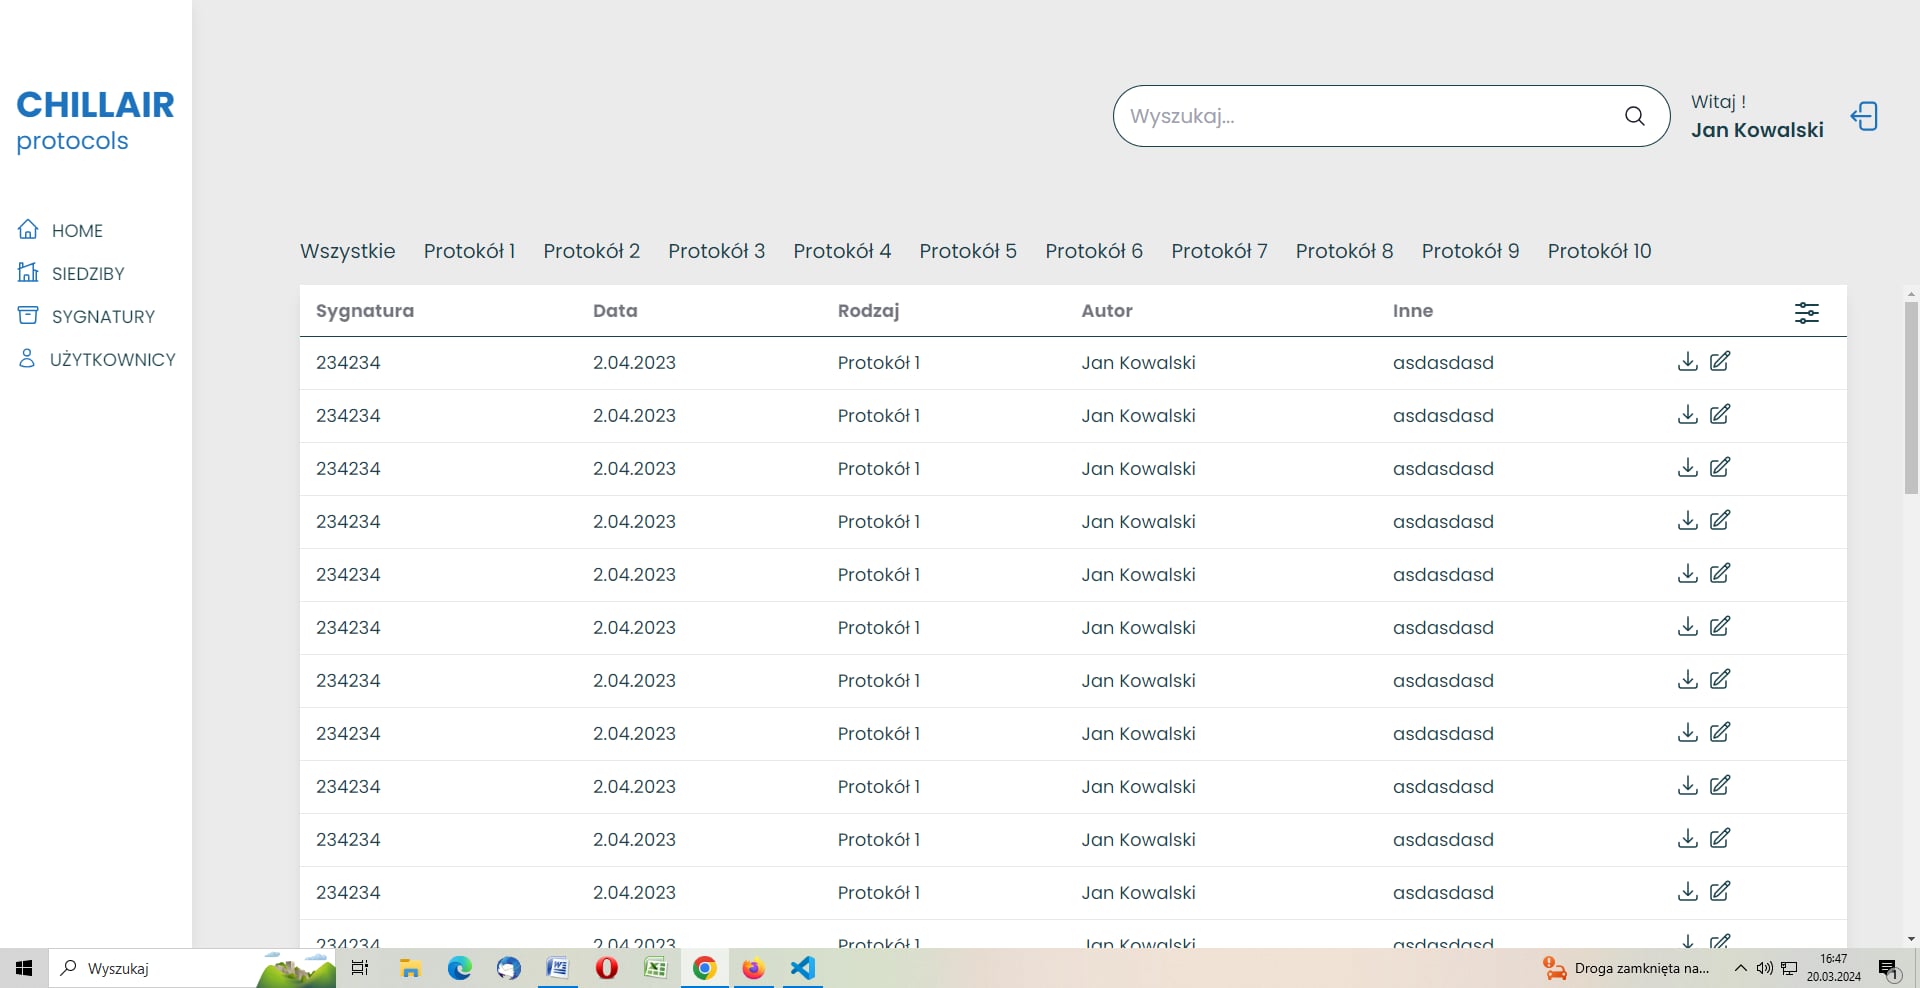Download the protocol in the ninth table row
1920x988 pixels.
point(1688,785)
